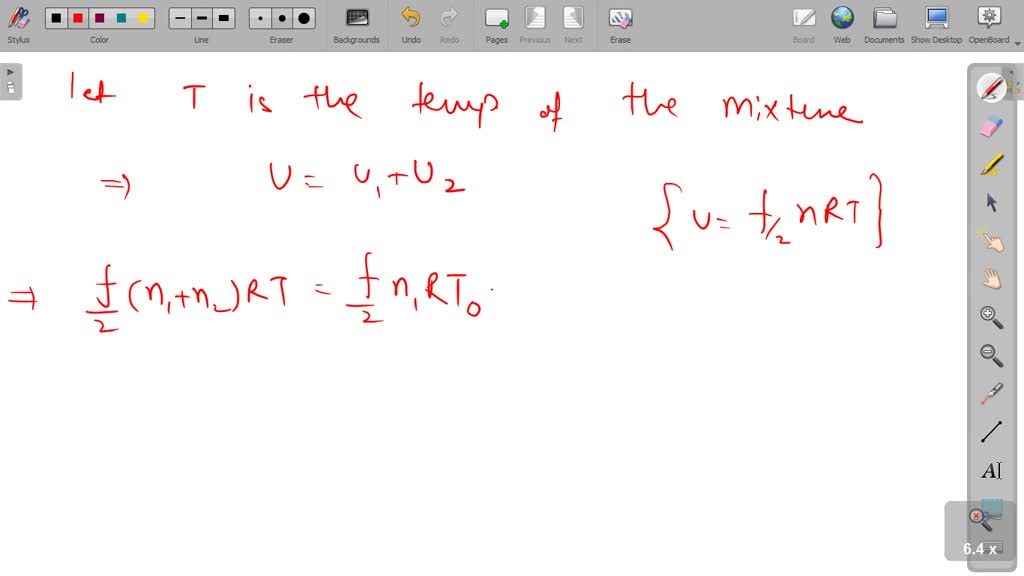
Task: Expand the left side panel drawer
Action: [x=10, y=72]
